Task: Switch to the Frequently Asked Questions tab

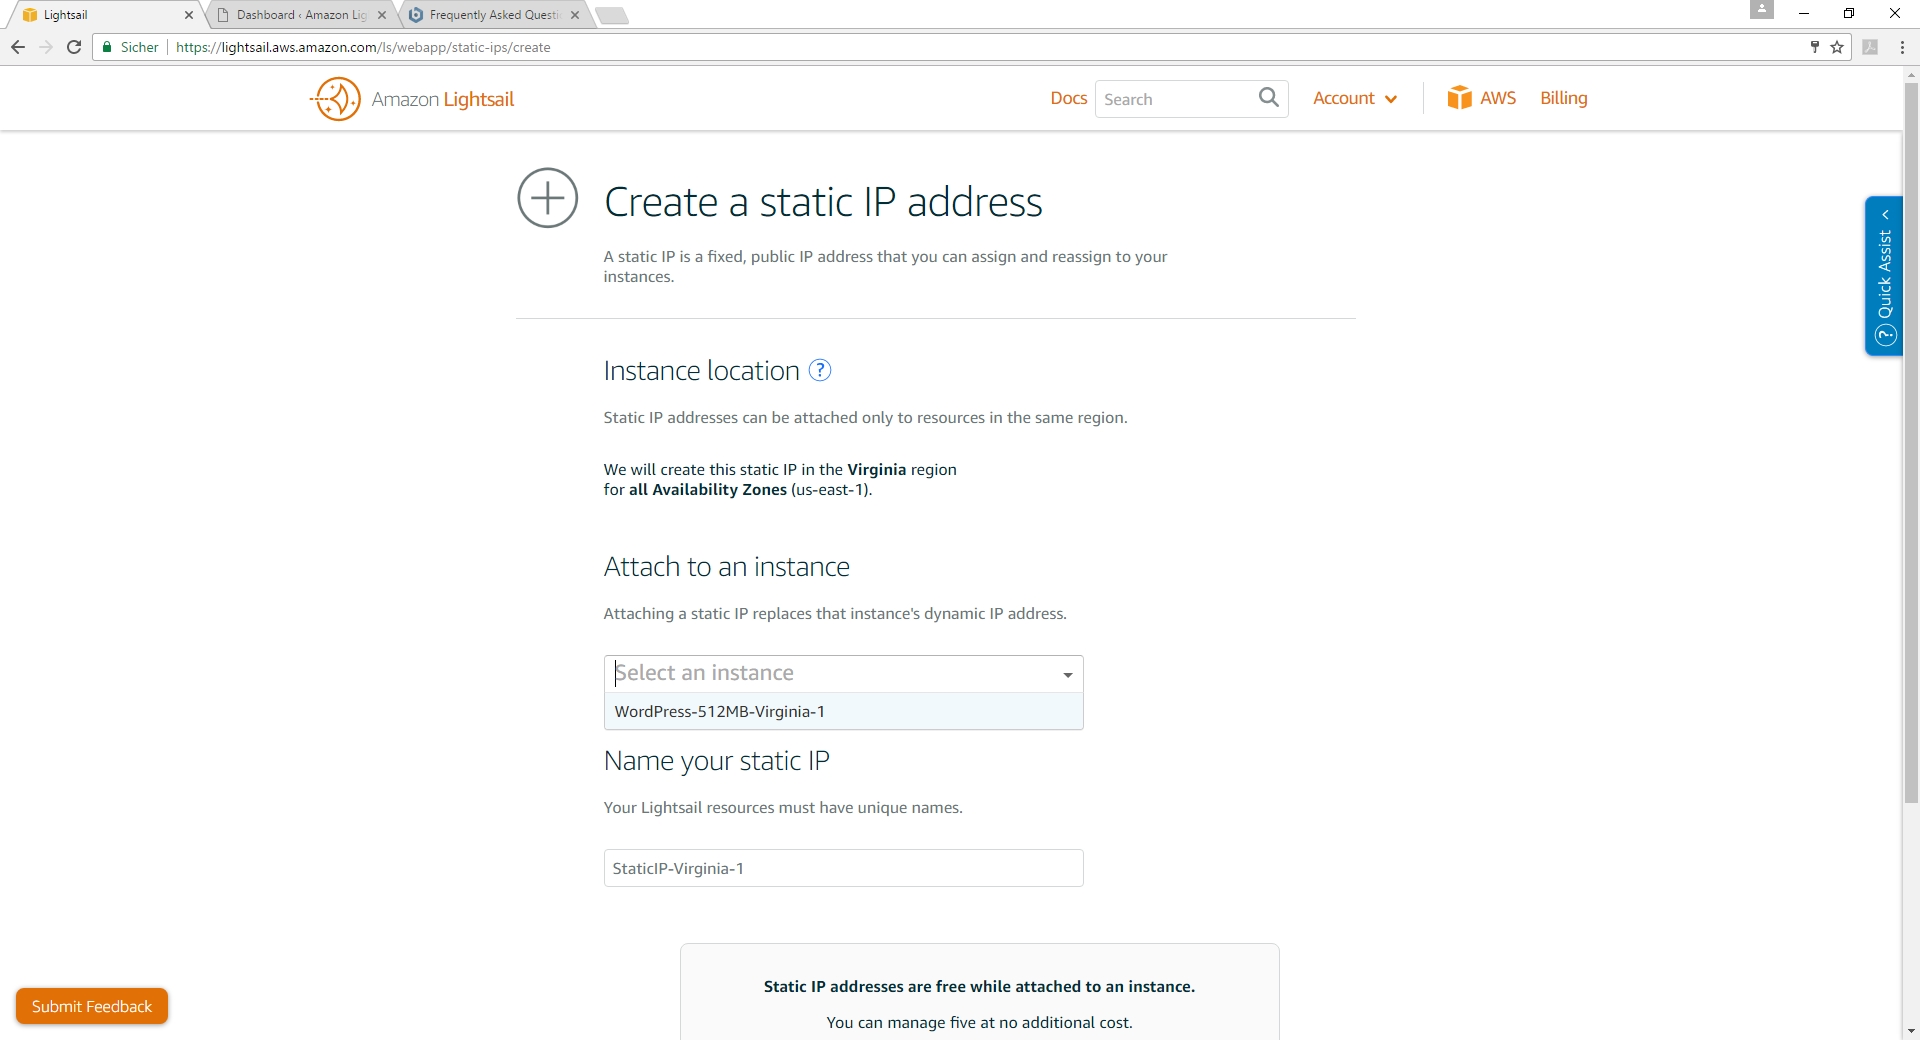Action: tap(493, 15)
